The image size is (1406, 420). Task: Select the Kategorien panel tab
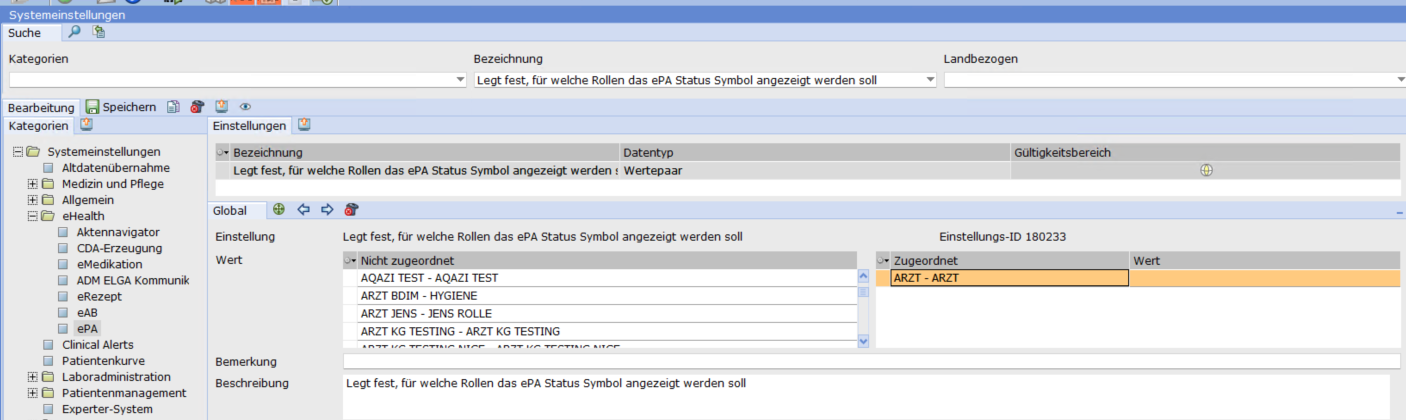tap(39, 125)
